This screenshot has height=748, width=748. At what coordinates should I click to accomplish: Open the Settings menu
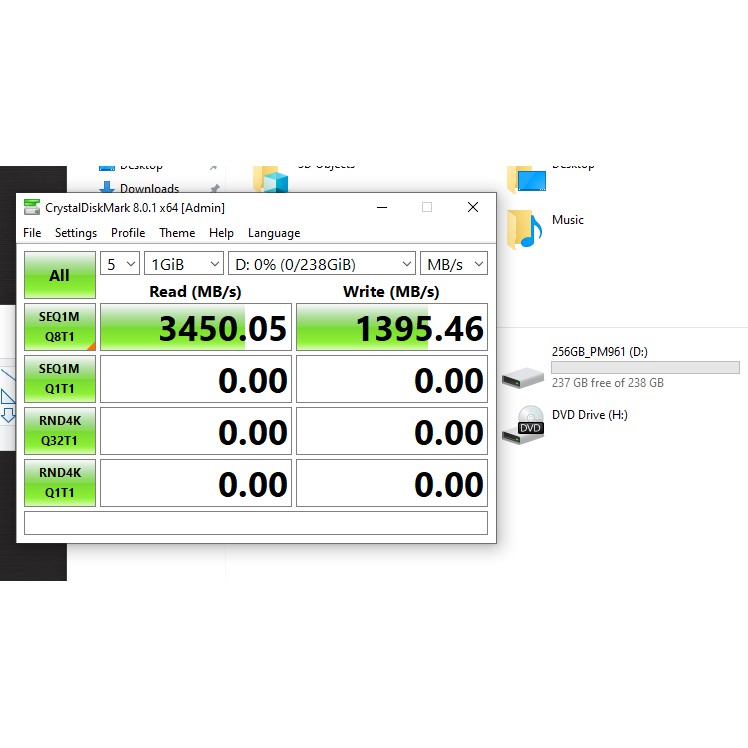tap(76, 233)
